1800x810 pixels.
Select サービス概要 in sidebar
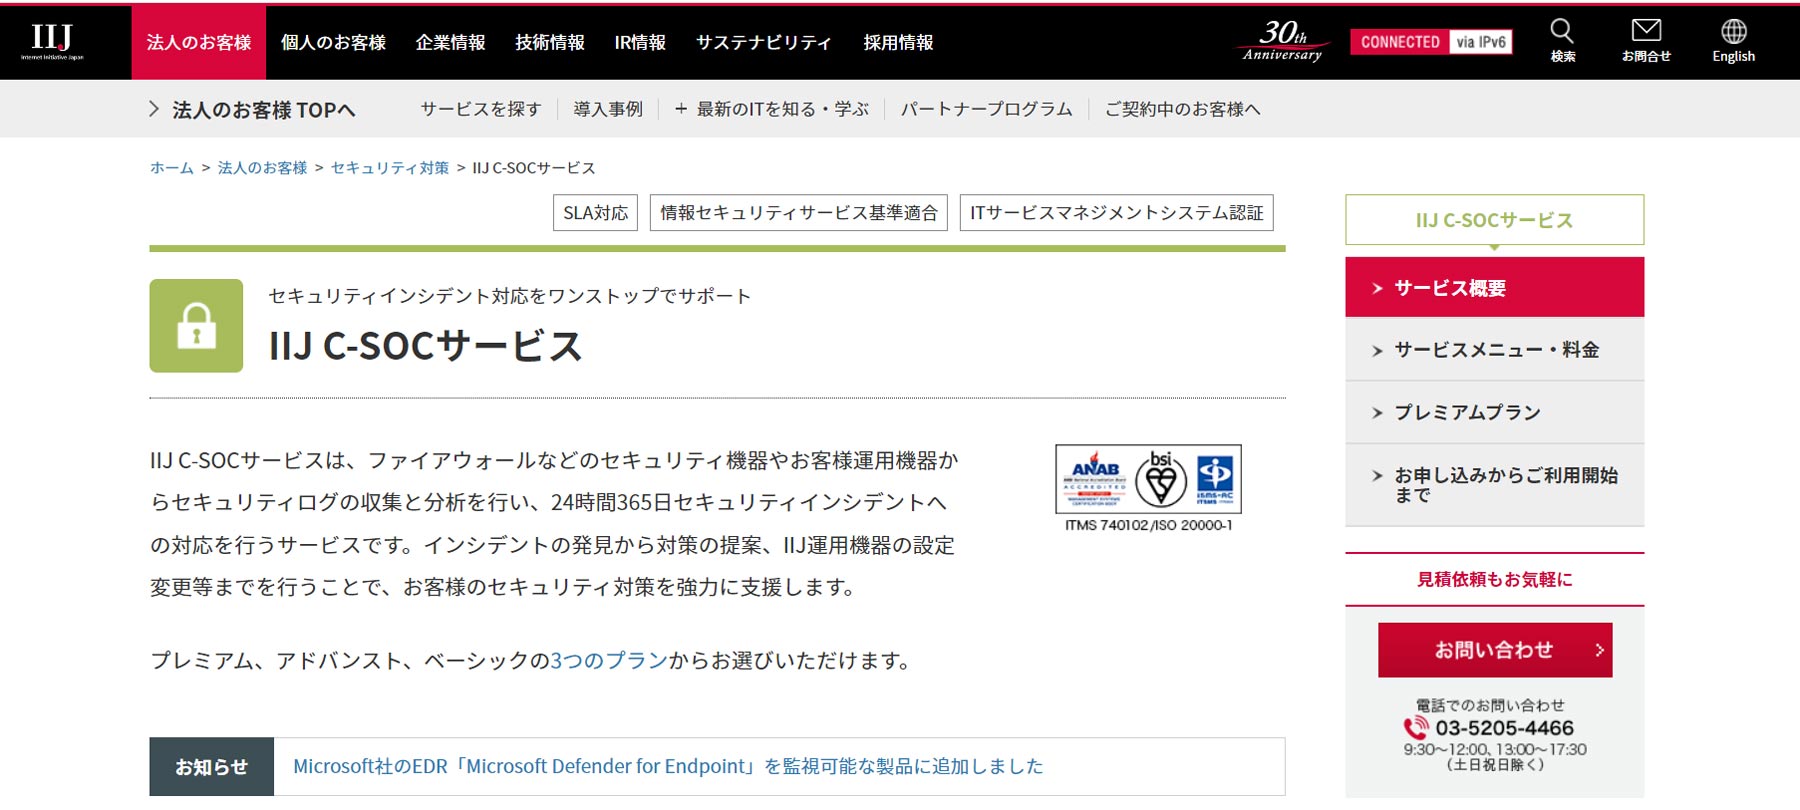(x=1494, y=287)
